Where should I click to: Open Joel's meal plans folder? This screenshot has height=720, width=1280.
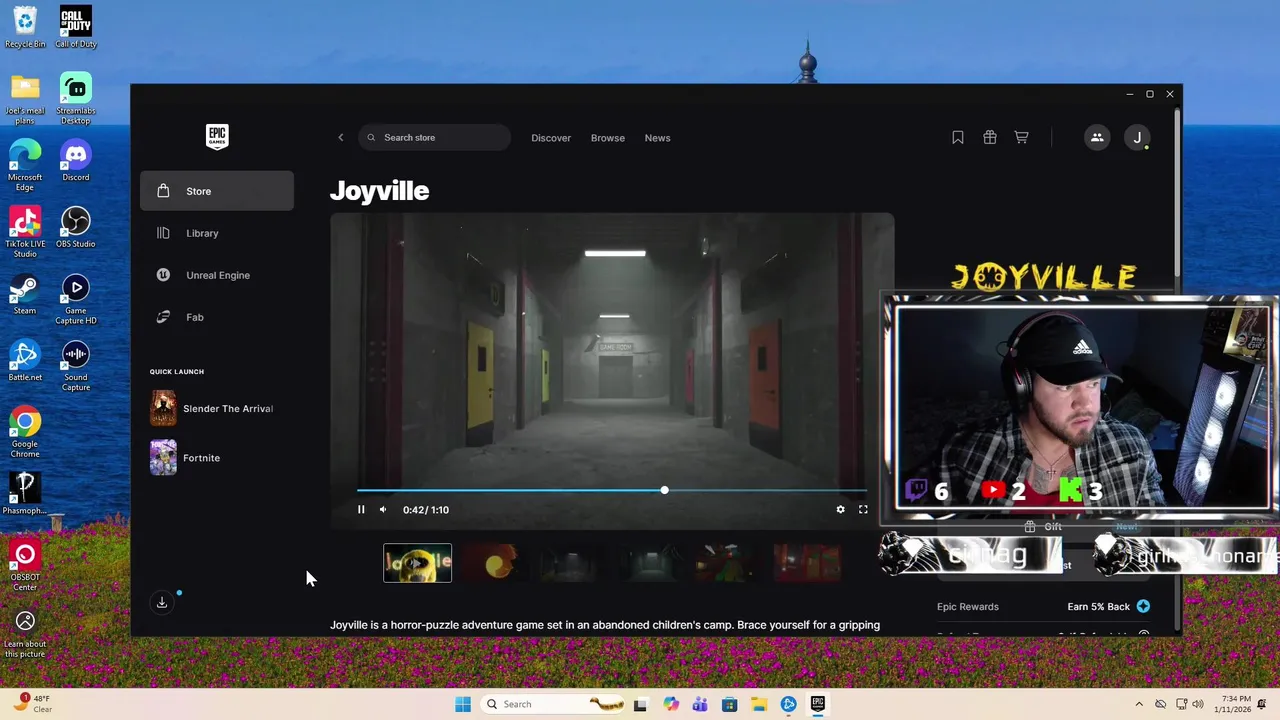tap(25, 100)
